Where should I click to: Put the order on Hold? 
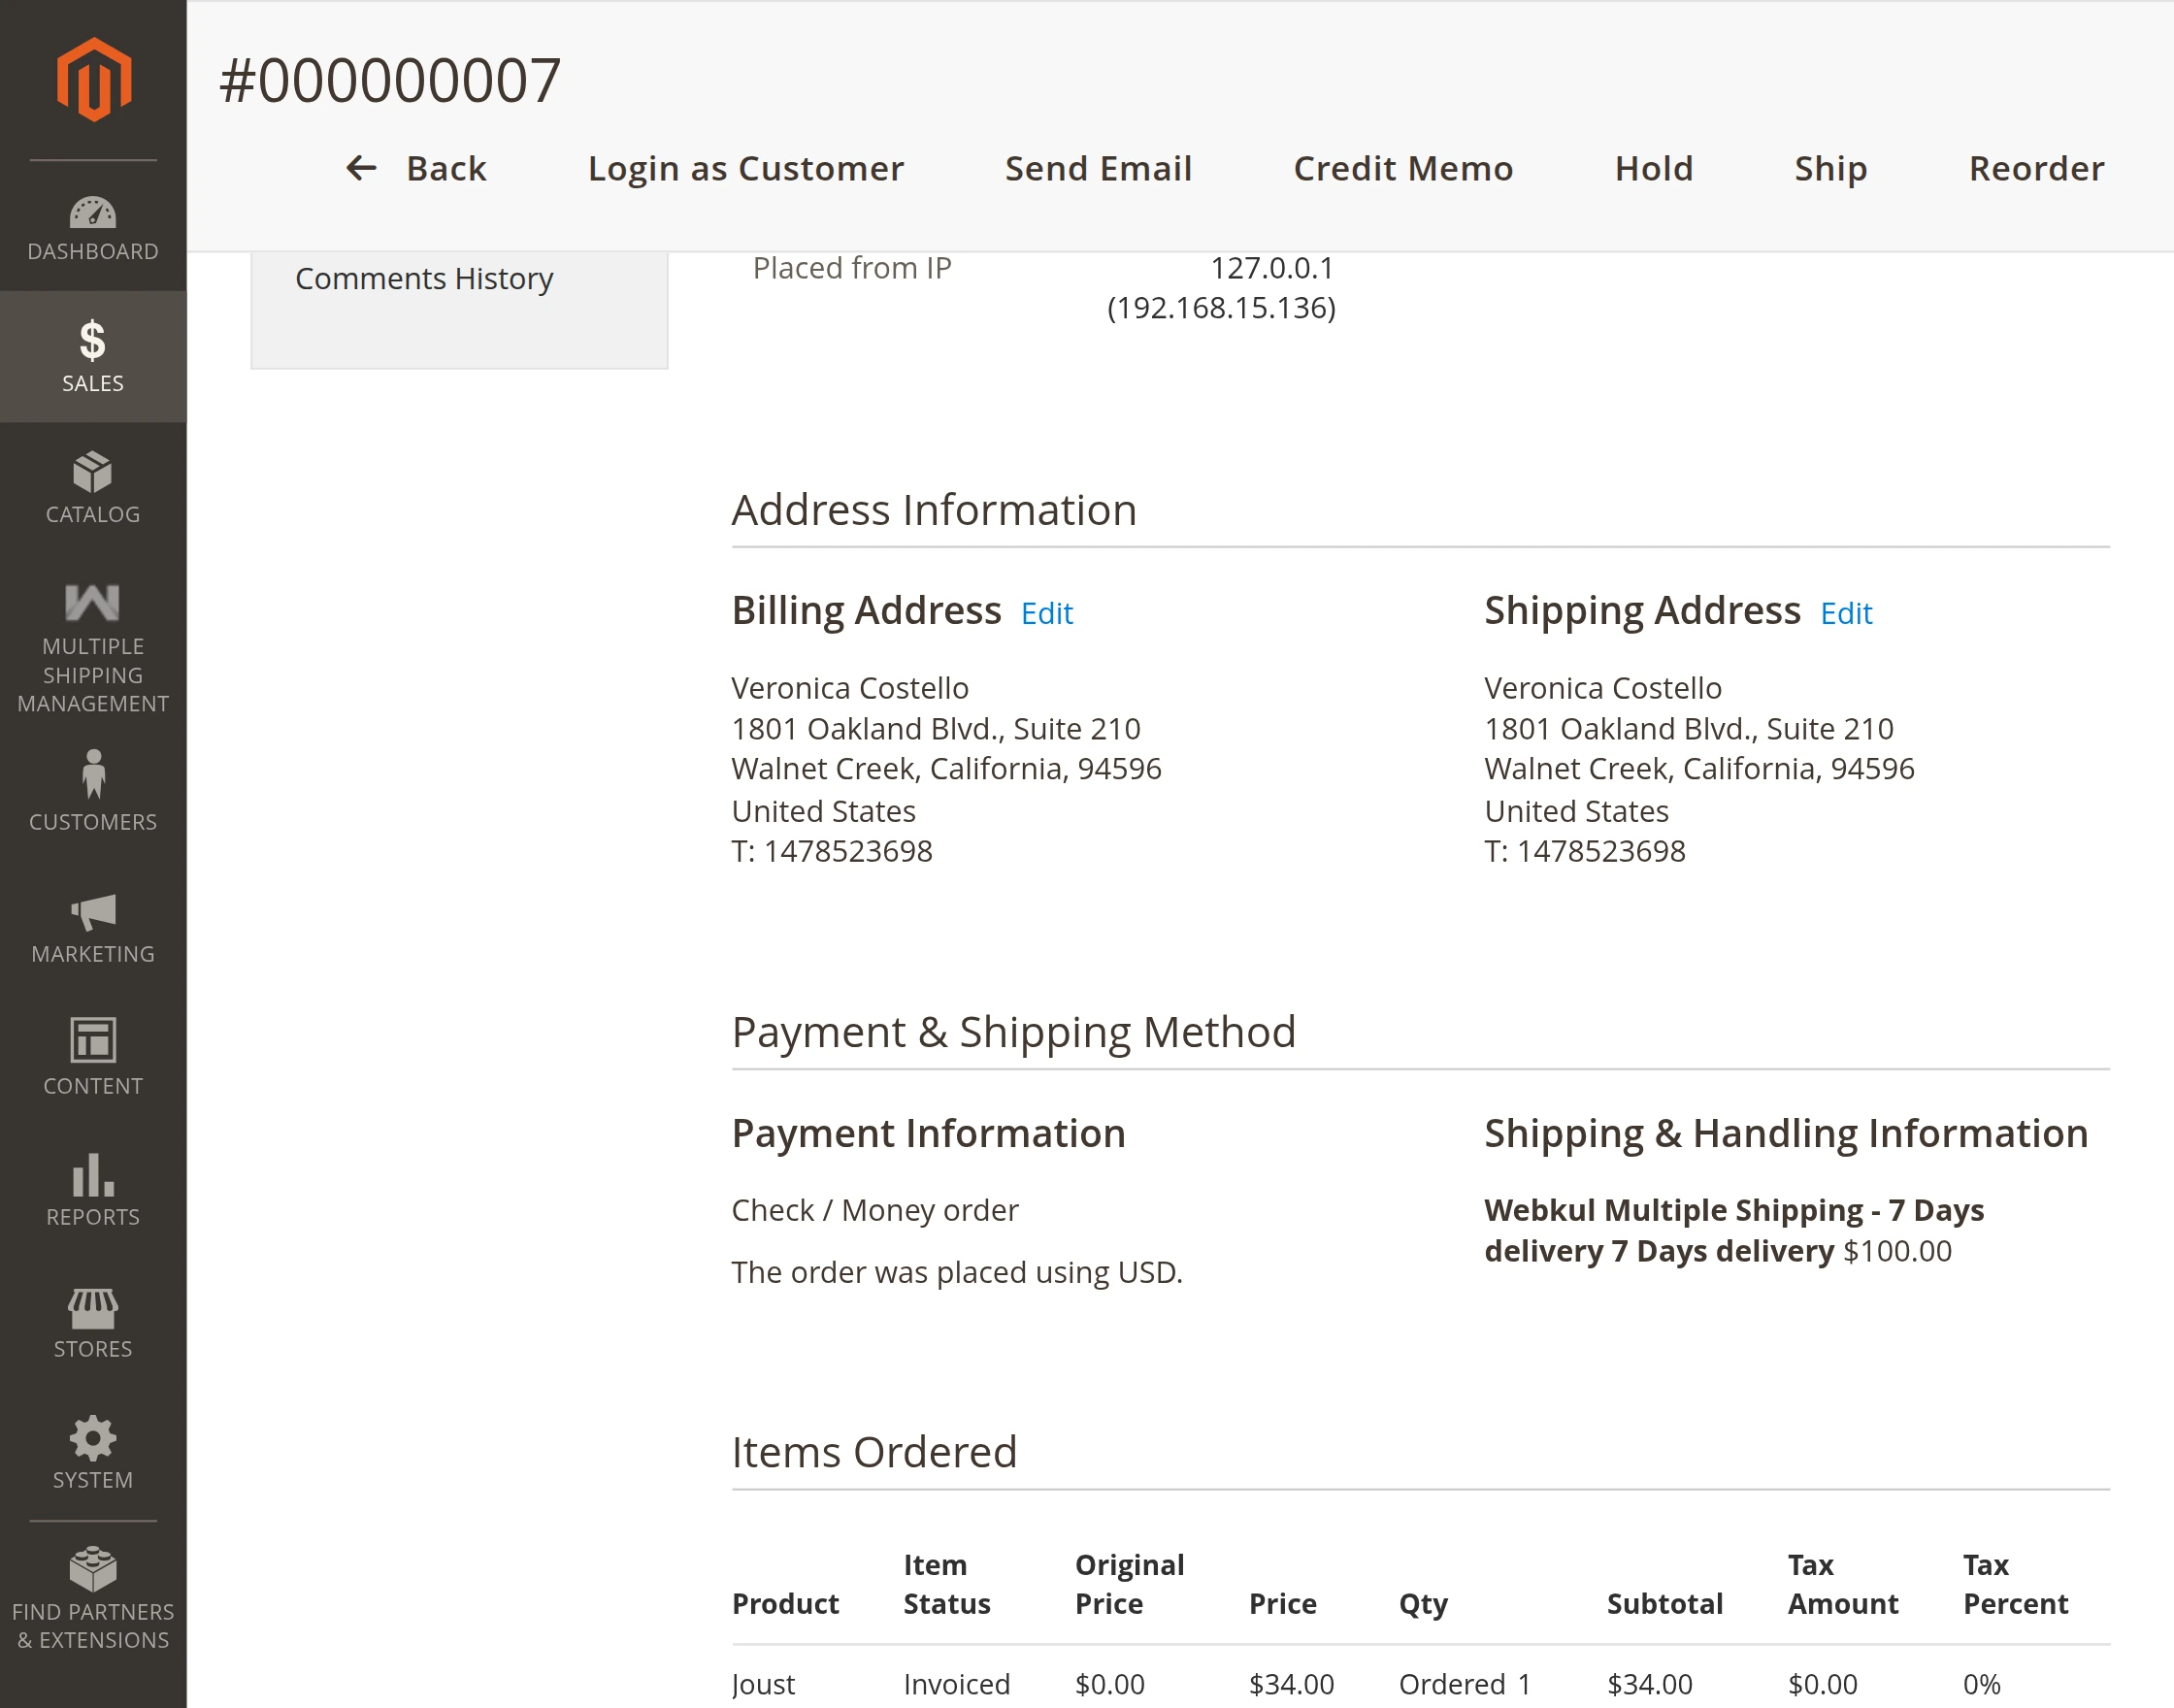tap(1653, 169)
